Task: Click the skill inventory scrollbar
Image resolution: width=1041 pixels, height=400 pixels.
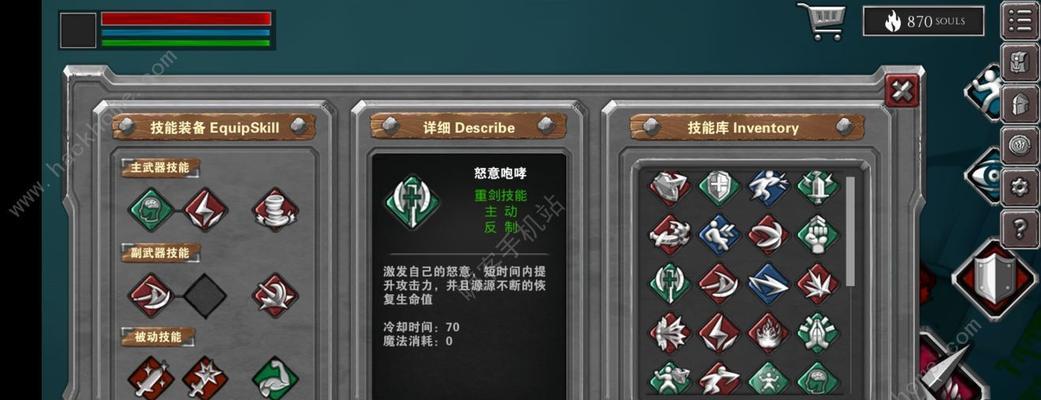Action: click(x=850, y=232)
